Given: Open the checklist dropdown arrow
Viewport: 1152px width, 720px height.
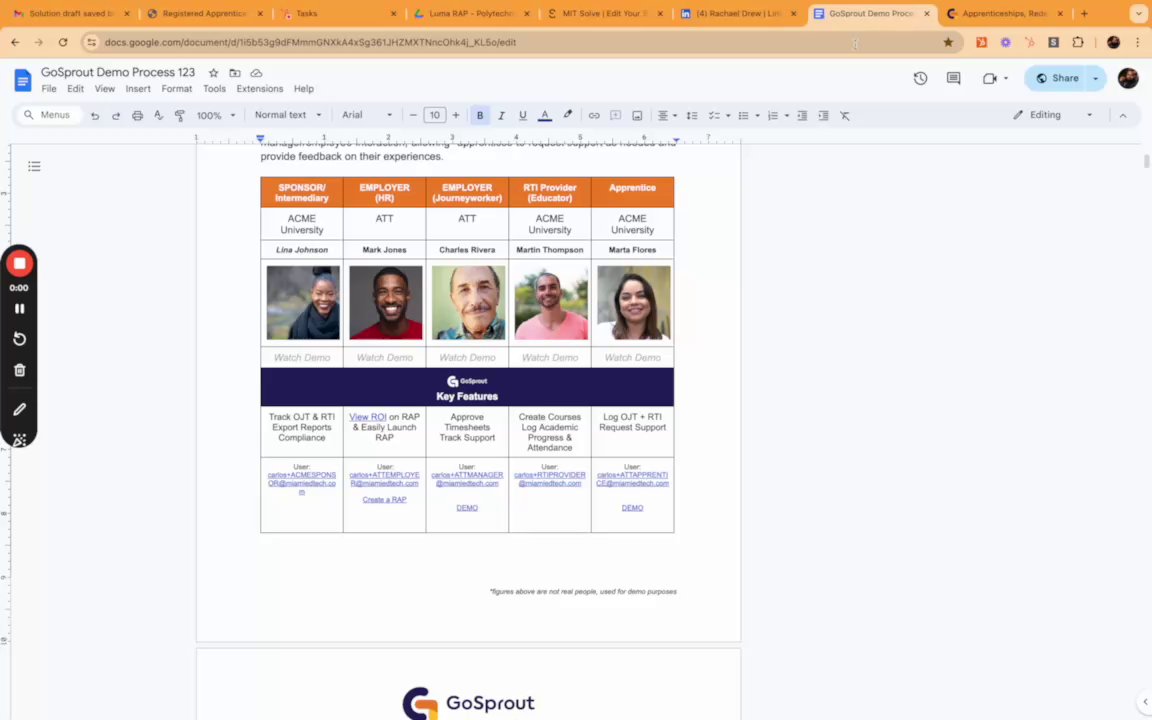Looking at the screenshot, I should [728, 115].
